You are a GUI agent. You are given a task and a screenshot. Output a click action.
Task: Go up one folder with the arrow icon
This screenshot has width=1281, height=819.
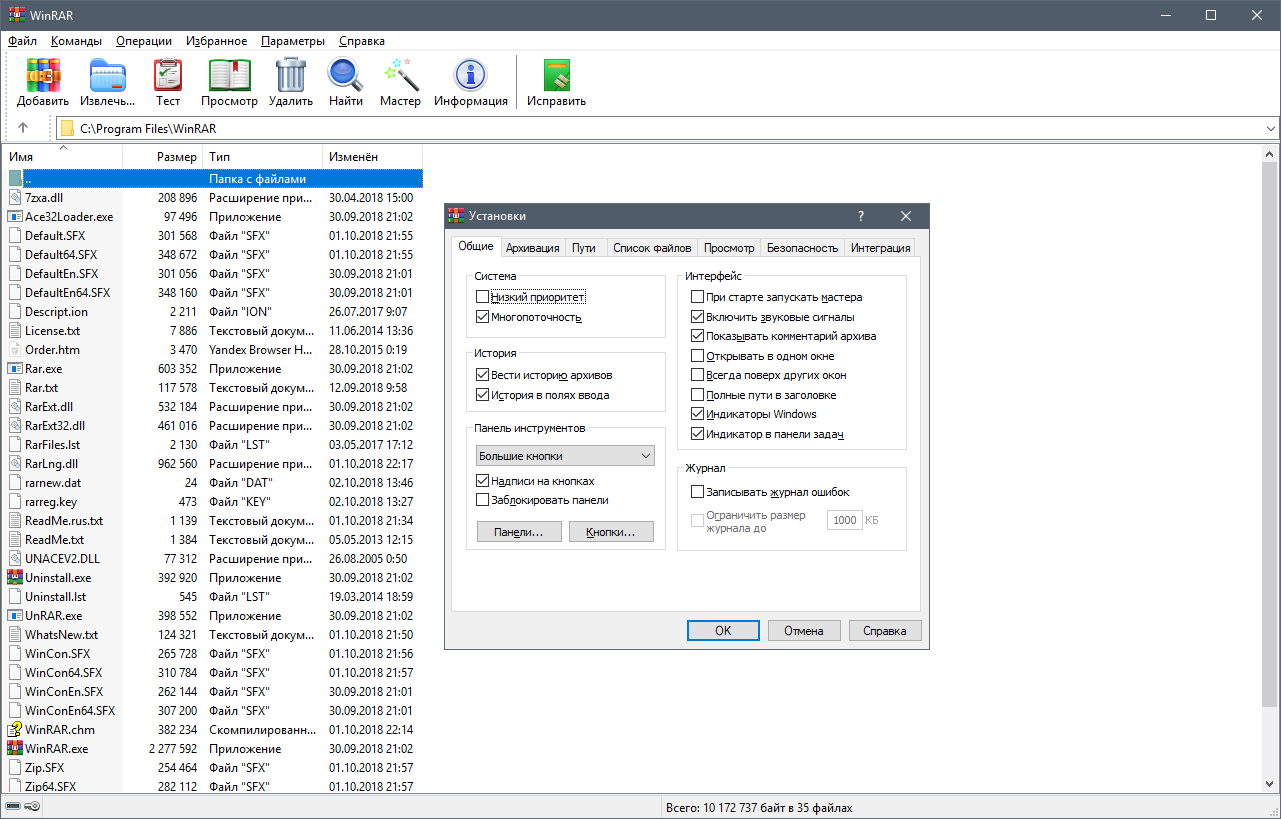pyautogui.click(x=23, y=128)
